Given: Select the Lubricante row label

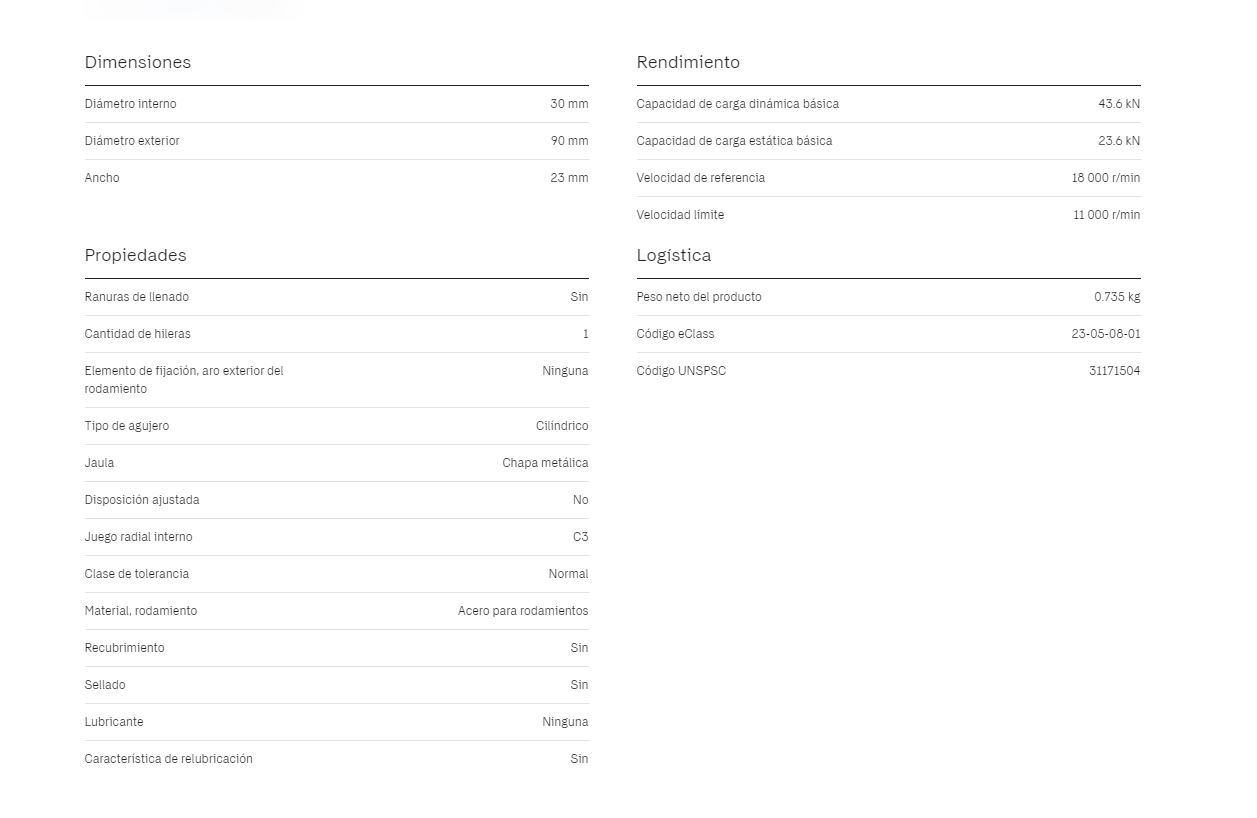Looking at the screenshot, I should tap(114, 722).
